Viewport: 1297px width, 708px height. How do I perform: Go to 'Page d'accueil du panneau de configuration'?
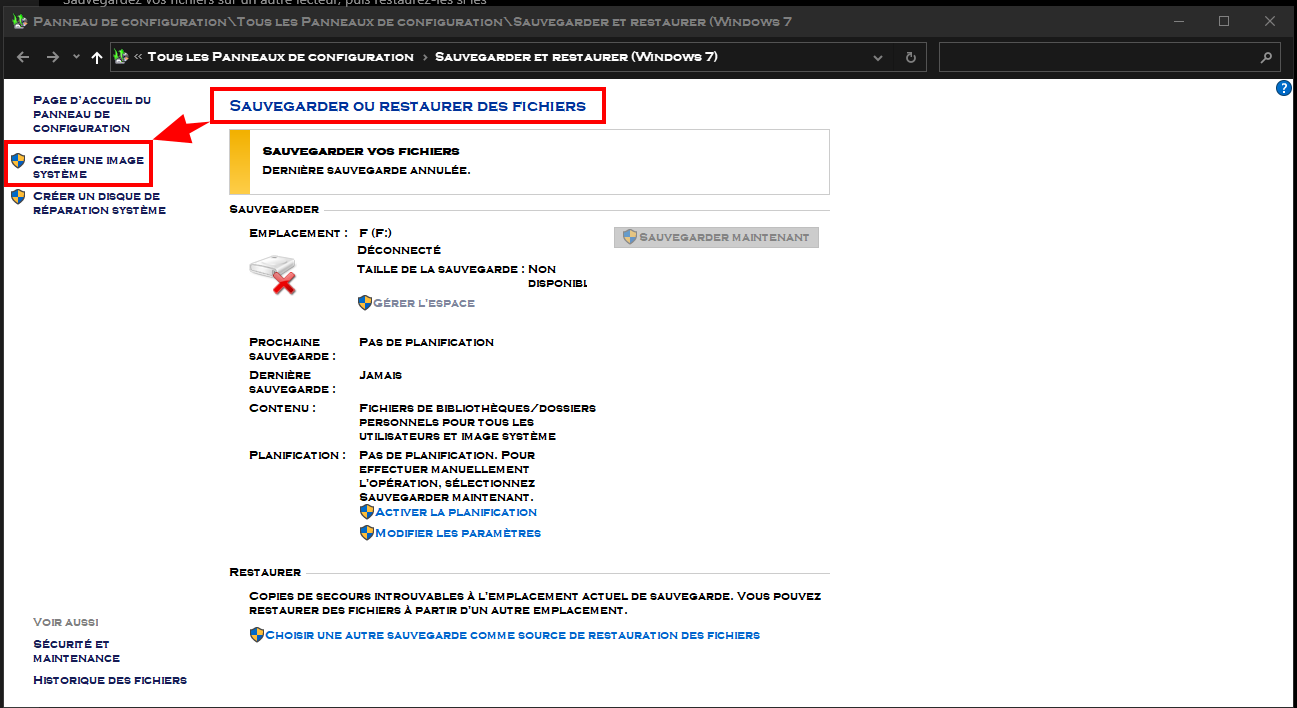pos(91,114)
